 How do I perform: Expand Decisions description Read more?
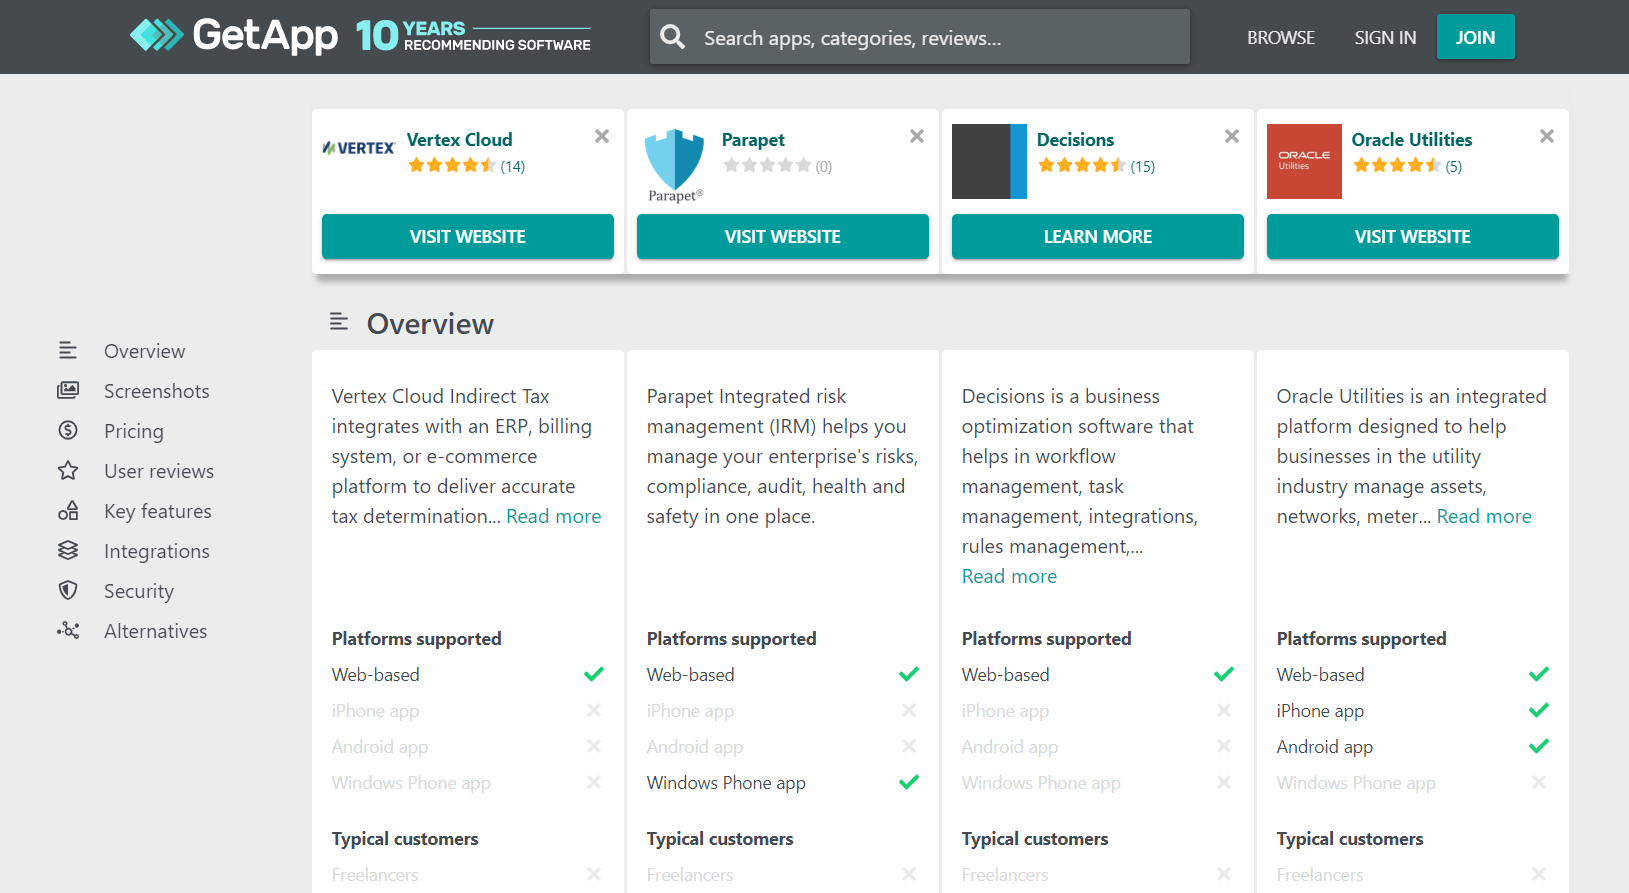click(x=1009, y=576)
